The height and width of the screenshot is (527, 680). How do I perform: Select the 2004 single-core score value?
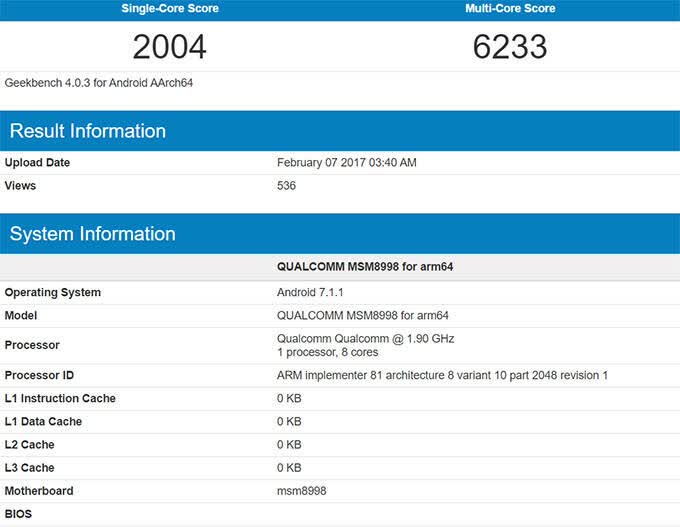pos(170,46)
